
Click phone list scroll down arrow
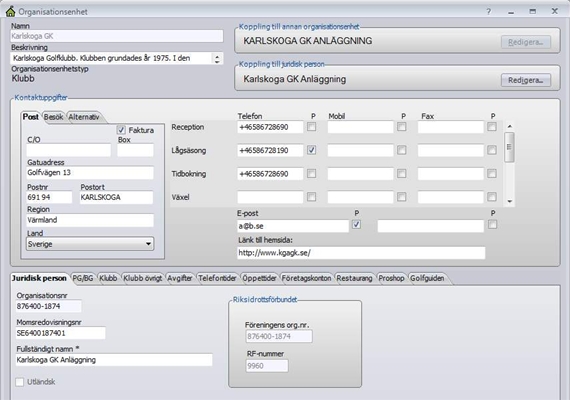510,201
